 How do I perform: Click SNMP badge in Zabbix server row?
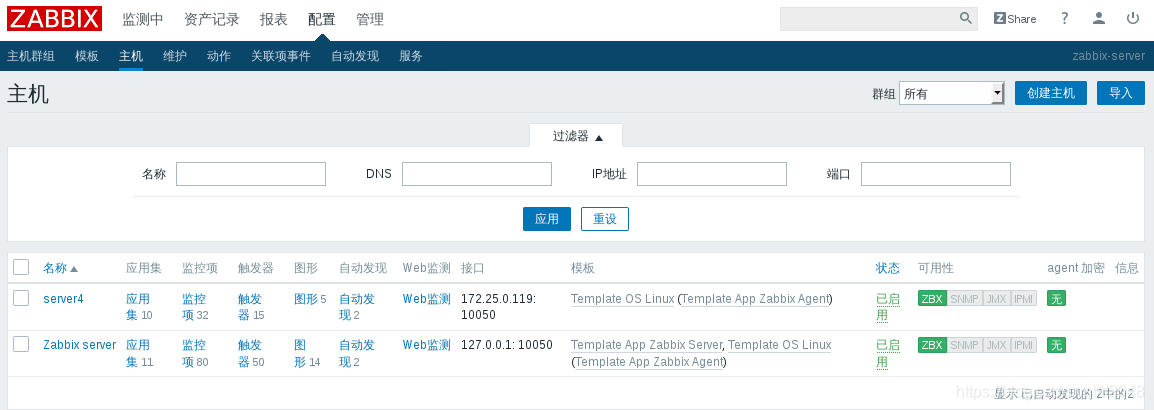click(x=964, y=344)
